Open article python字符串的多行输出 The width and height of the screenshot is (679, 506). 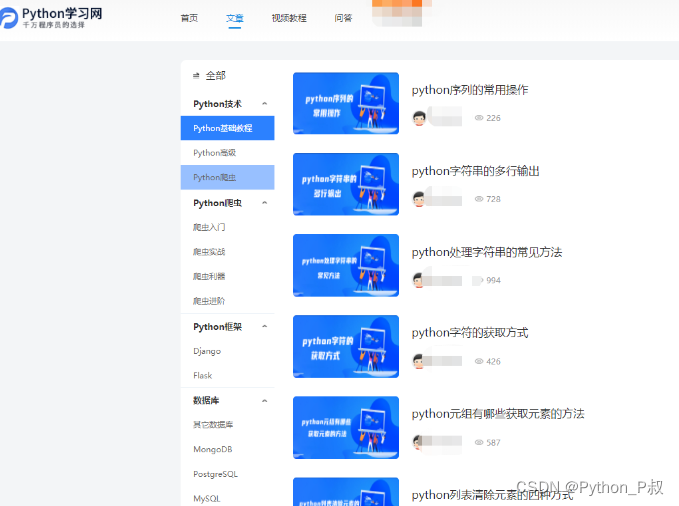(x=476, y=171)
